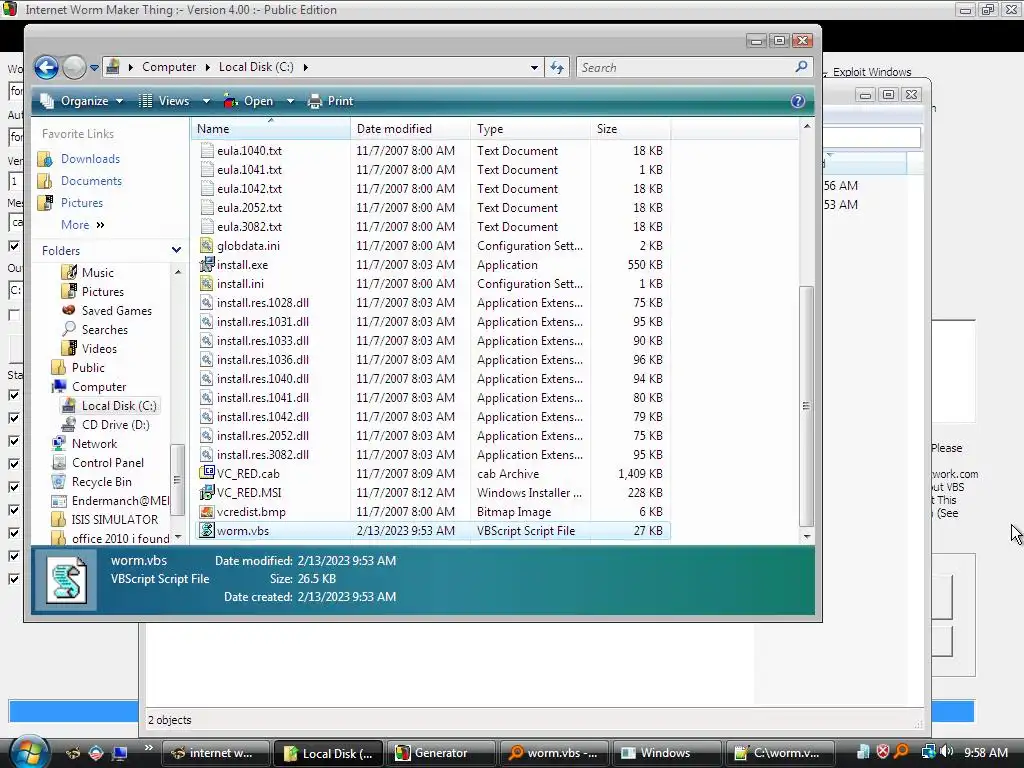Click Open in the Explorer toolbar
Viewport: 1024px width, 768px height.
pos(249,101)
